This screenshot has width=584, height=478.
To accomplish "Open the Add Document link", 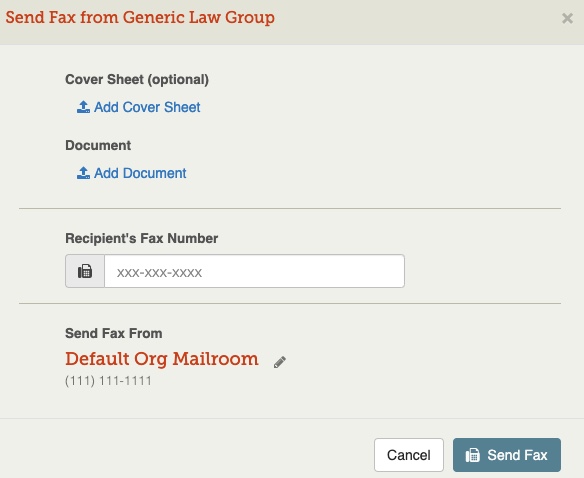I will (x=131, y=173).
